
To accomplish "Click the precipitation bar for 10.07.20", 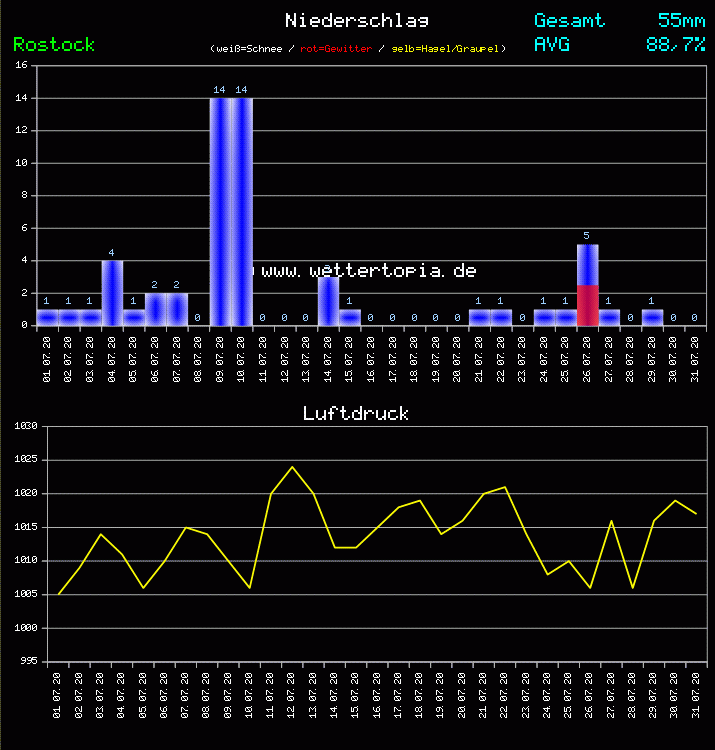I will point(241,210).
